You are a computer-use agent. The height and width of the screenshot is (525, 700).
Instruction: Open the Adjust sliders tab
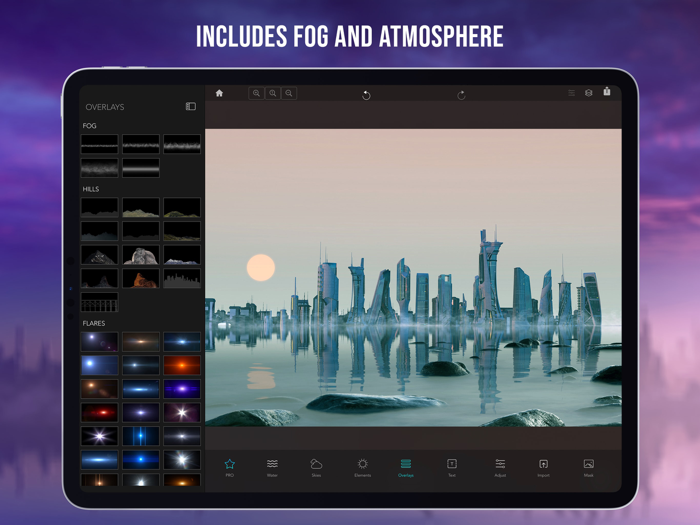click(x=500, y=467)
